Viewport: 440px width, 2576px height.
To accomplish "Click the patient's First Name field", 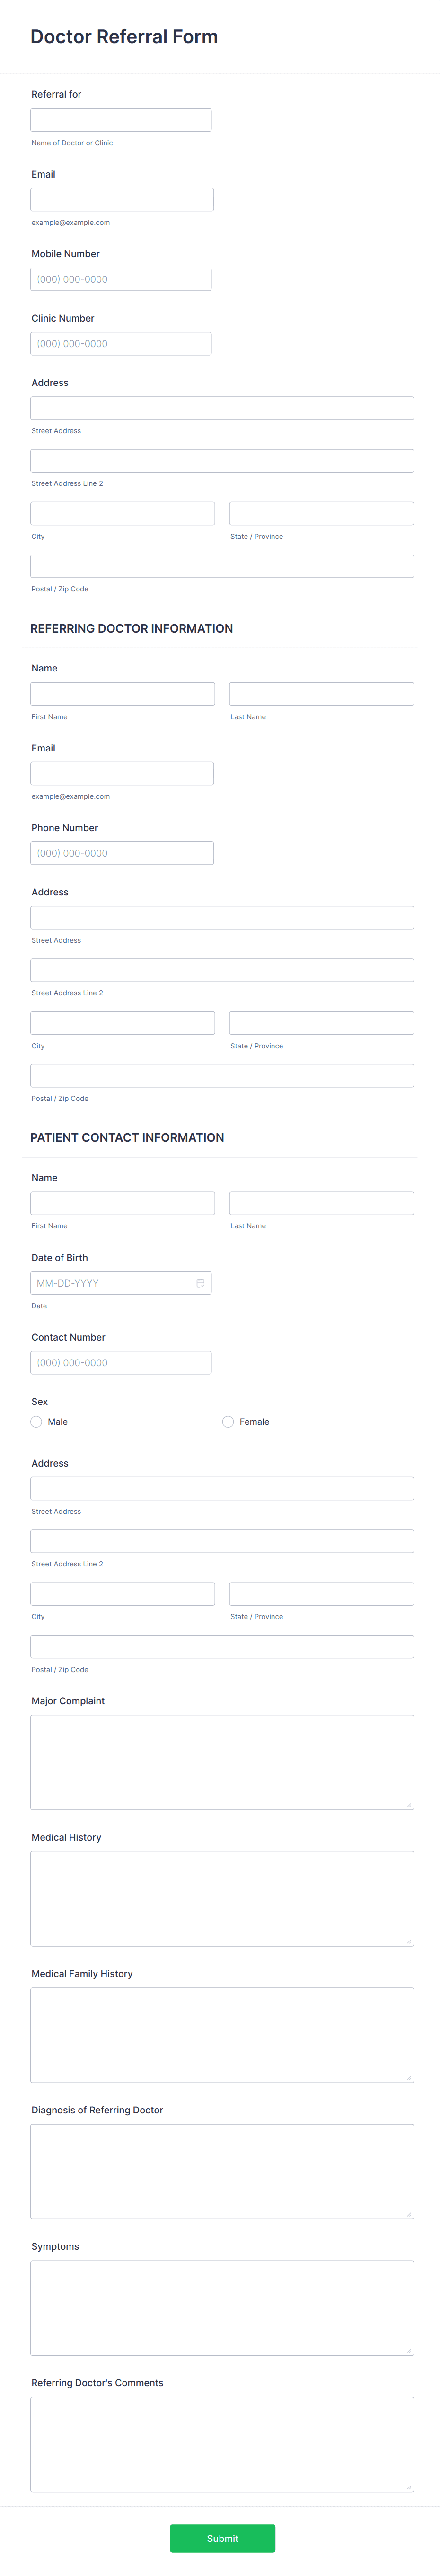I will tap(123, 1203).
